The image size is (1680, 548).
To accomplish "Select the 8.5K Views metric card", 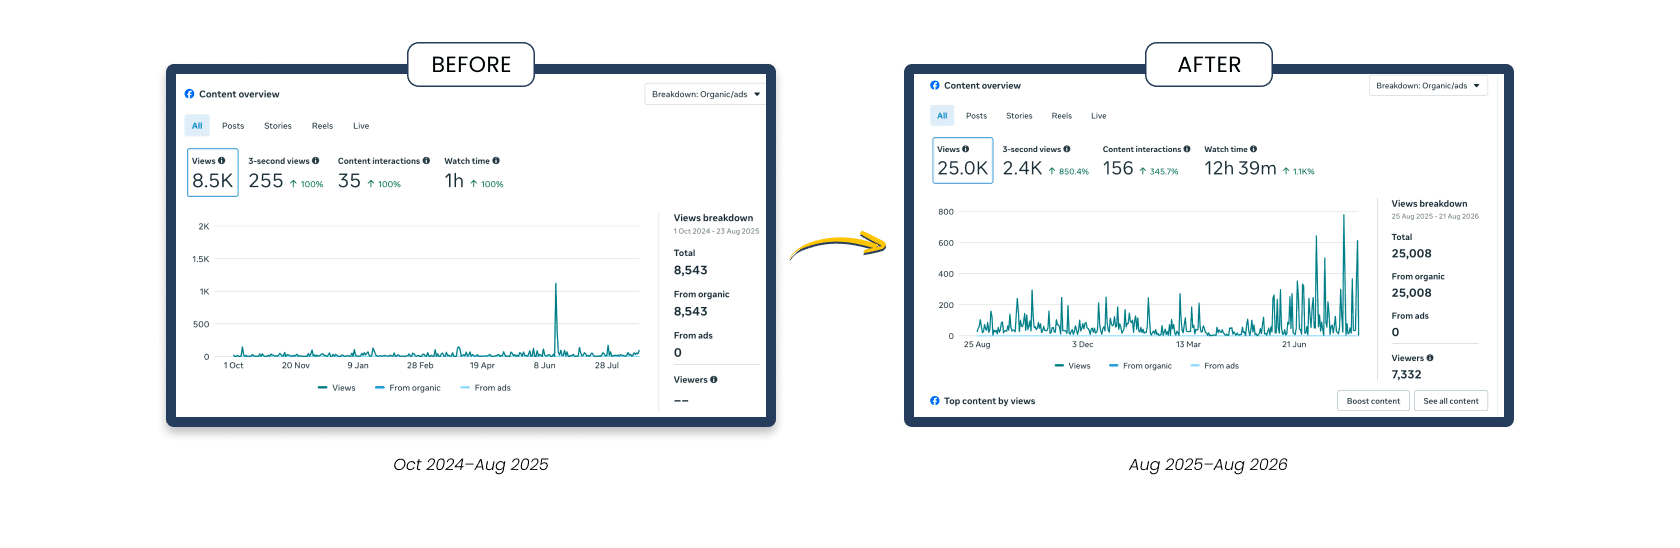I will (213, 172).
